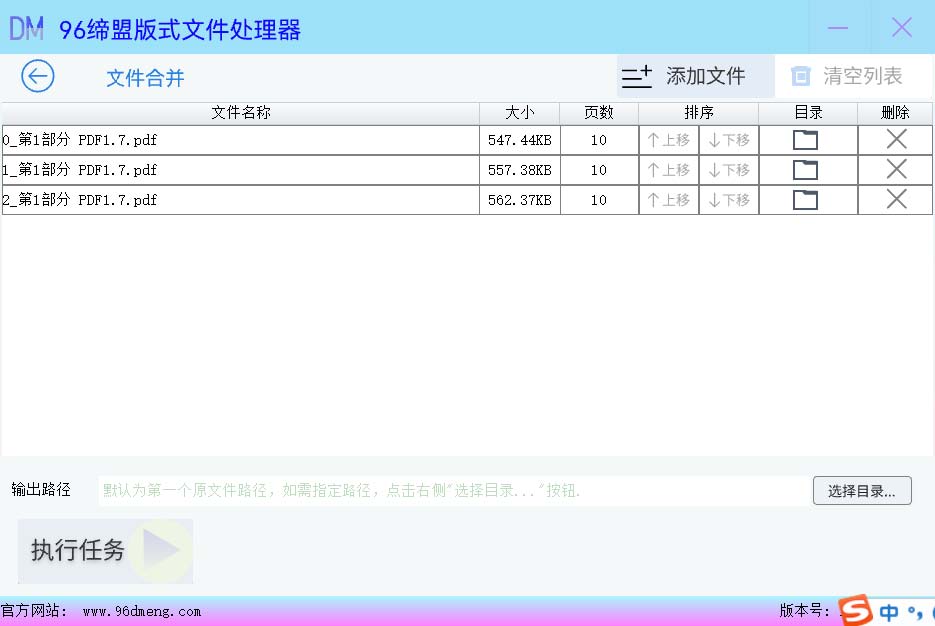Click page count of 1_第1部分 PDF1.7.pdf

[599, 170]
